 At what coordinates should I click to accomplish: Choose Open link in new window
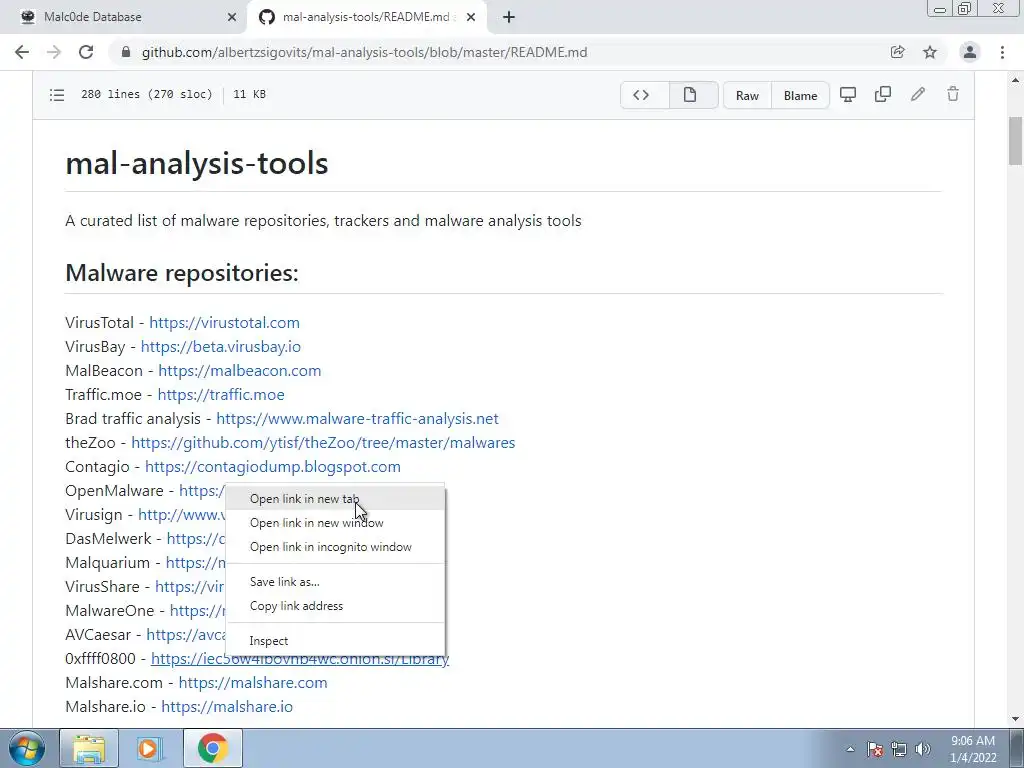[x=335, y=523]
